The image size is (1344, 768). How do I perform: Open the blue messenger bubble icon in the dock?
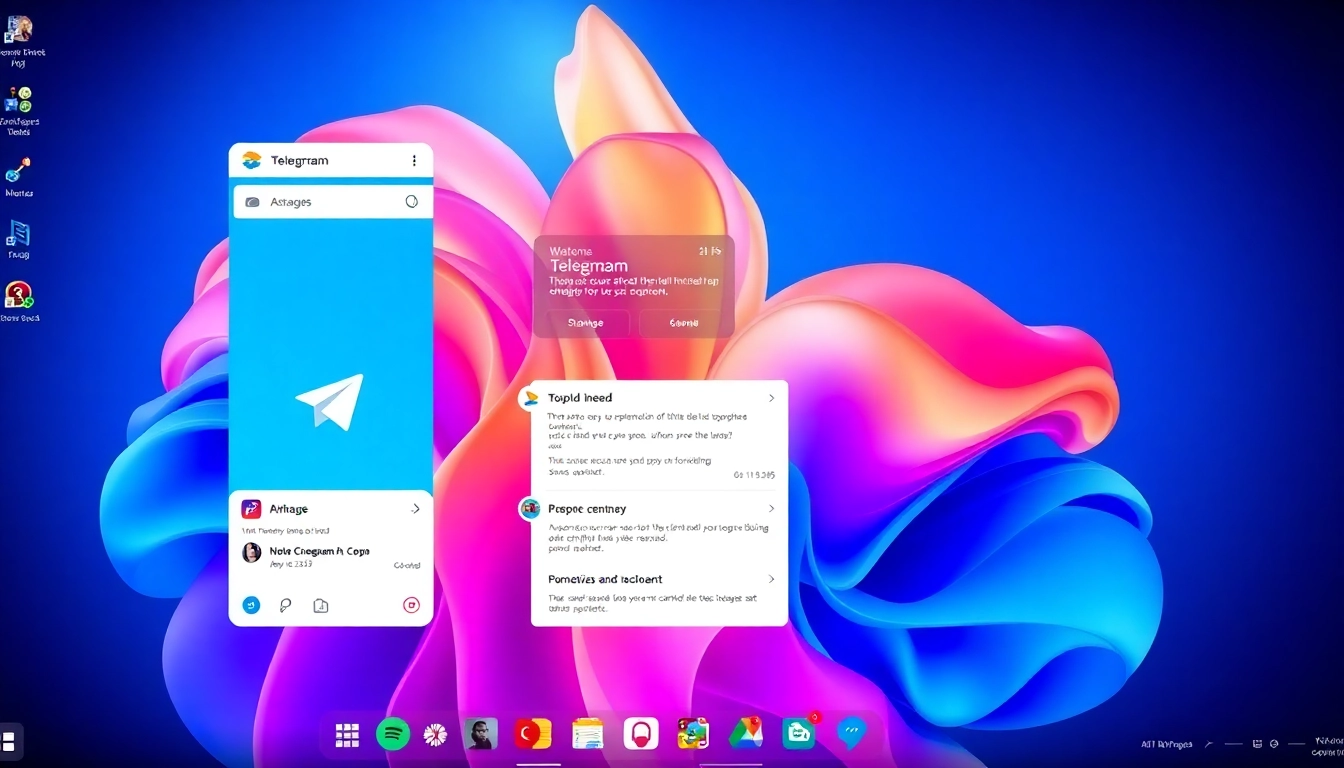pos(851,733)
